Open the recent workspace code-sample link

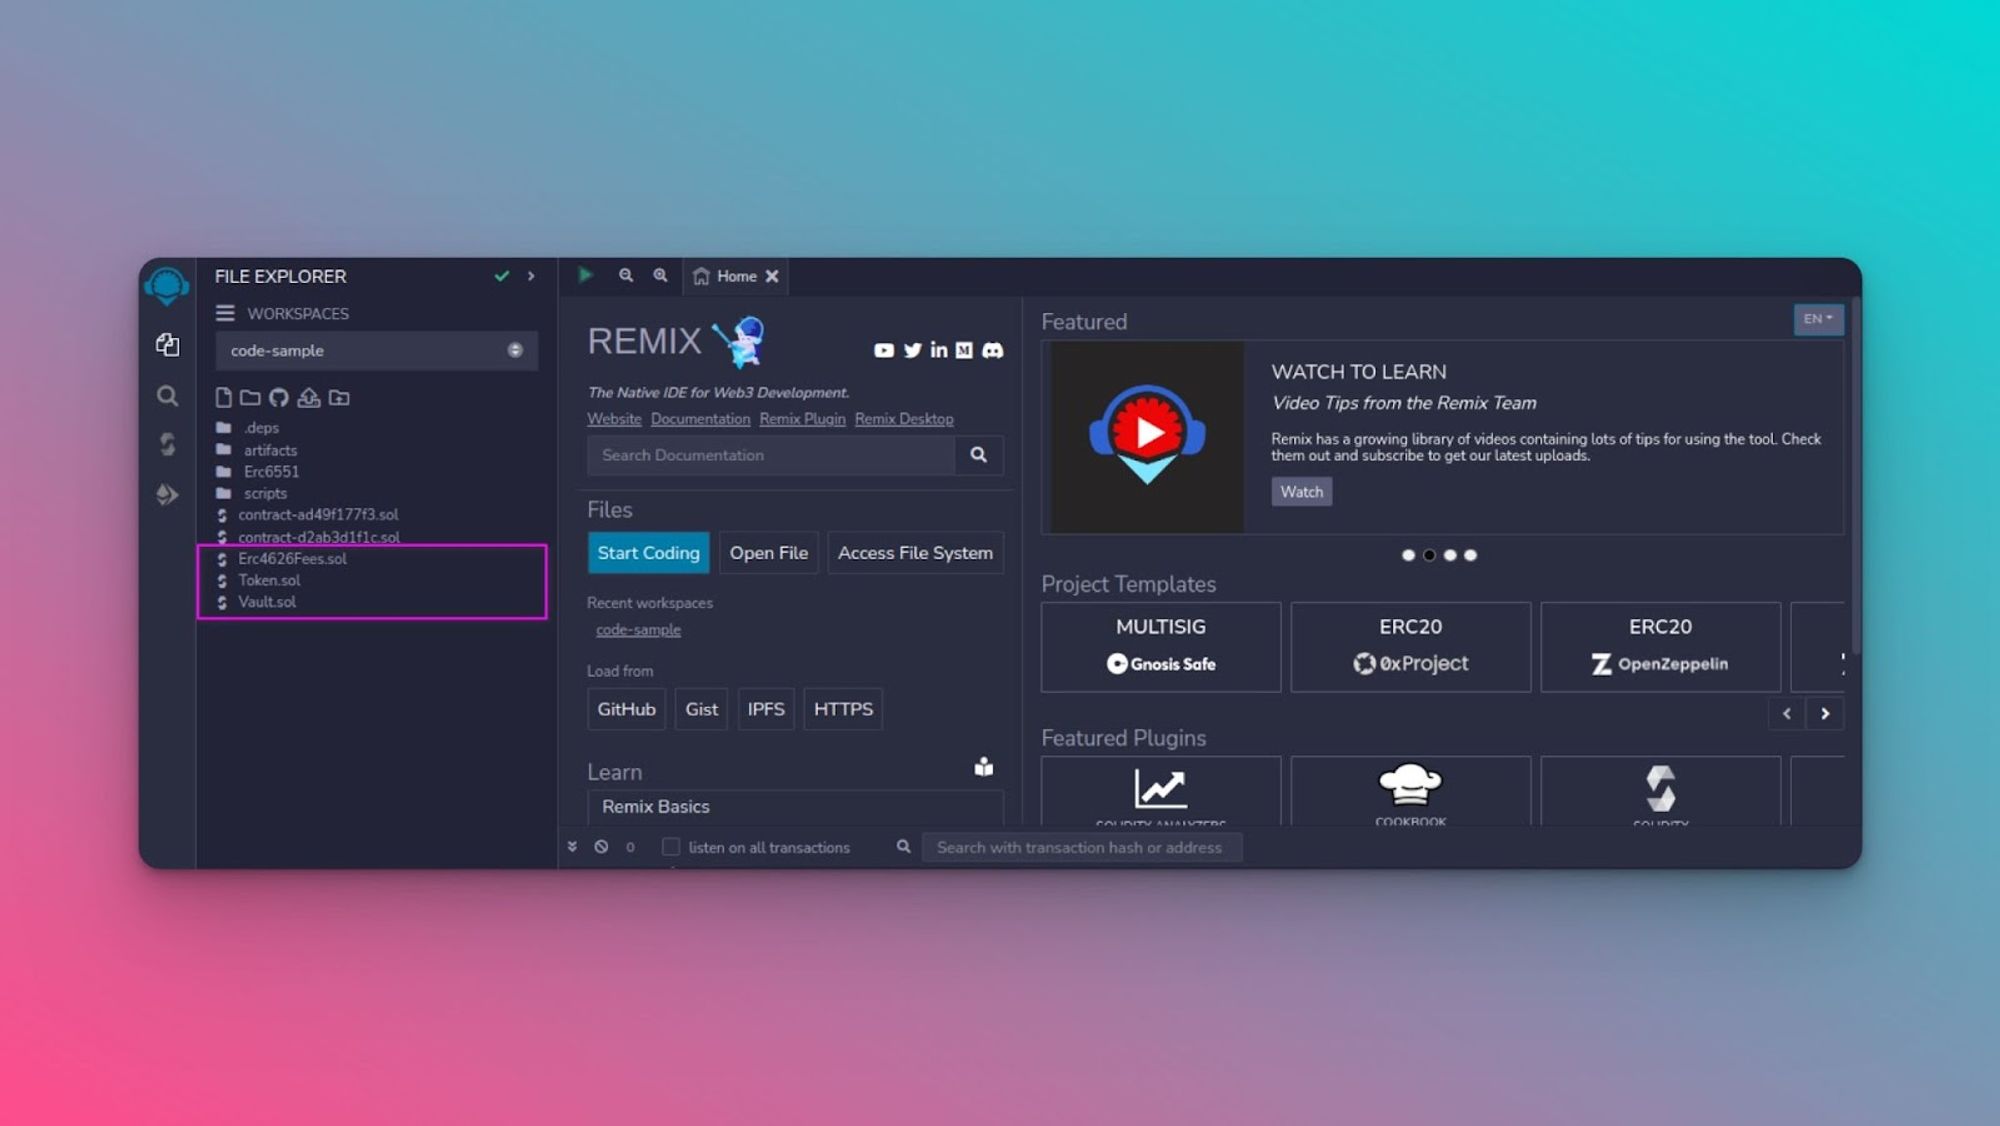coord(638,630)
